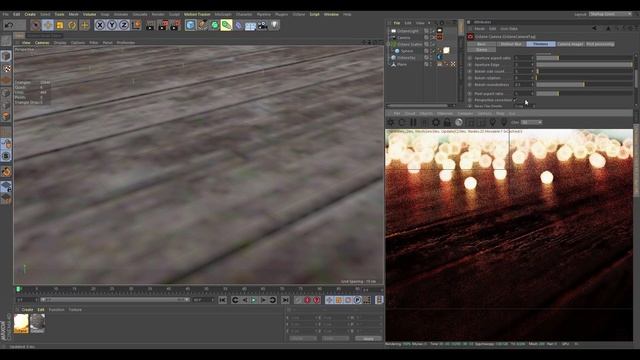Click the coordinate system icon
Viewport: 640px width, 360px height.
tap(136, 25)
